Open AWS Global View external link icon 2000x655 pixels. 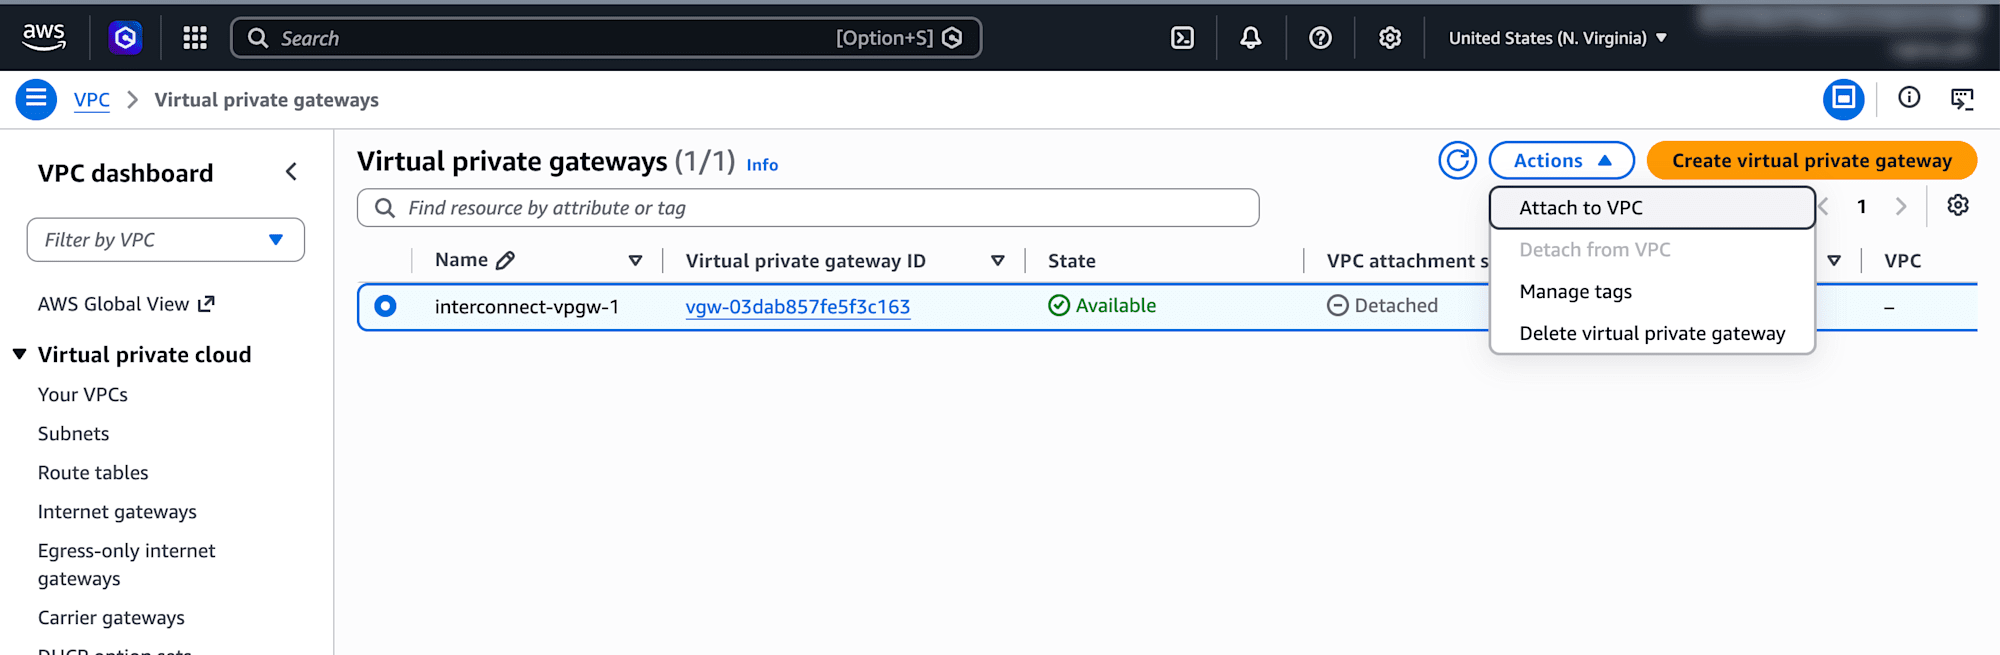(x=206, y=304)
